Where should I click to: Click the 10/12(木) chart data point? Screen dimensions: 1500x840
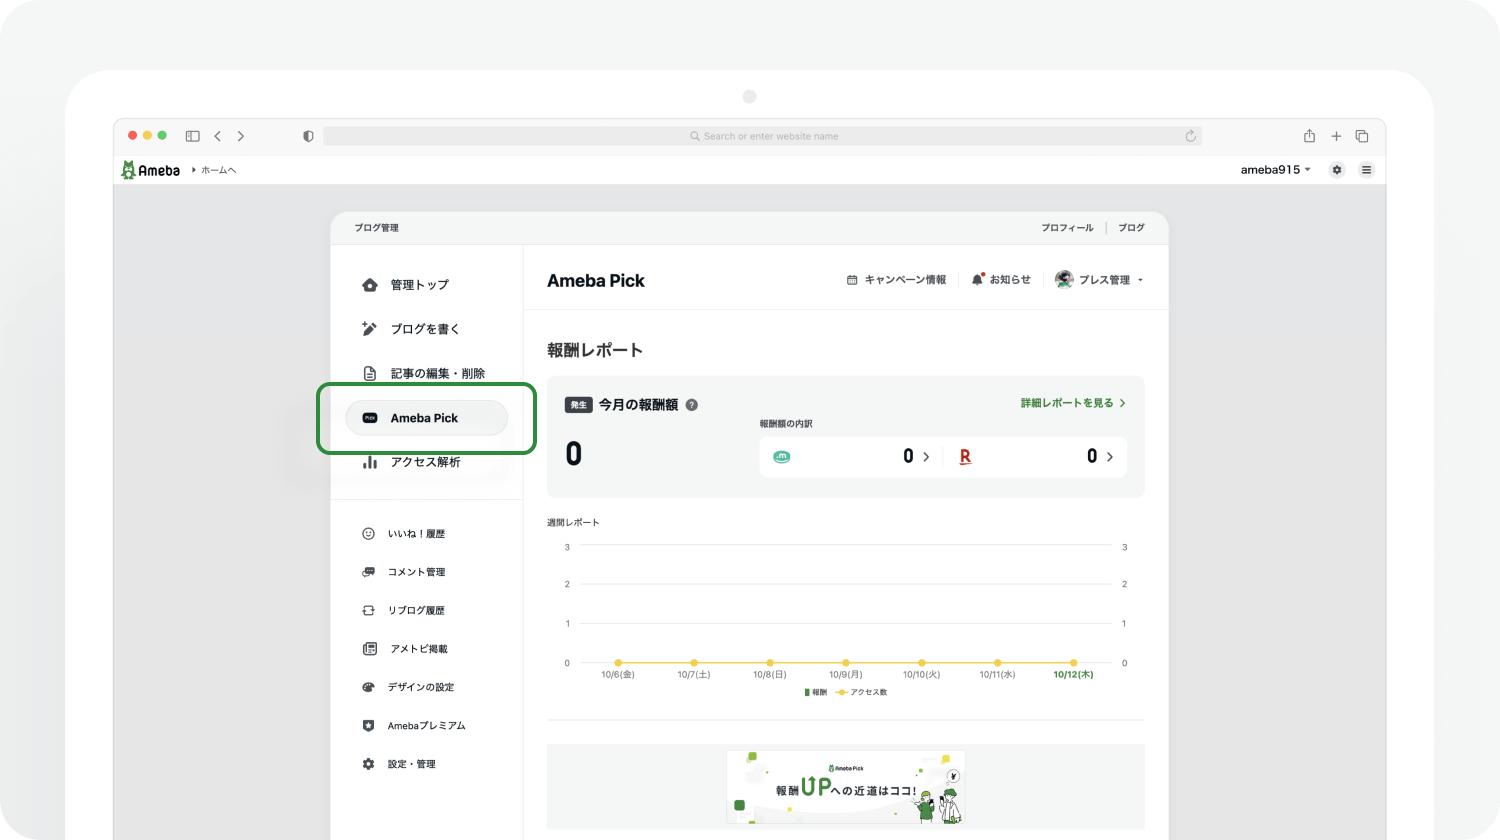click(x=1073, y=663)
